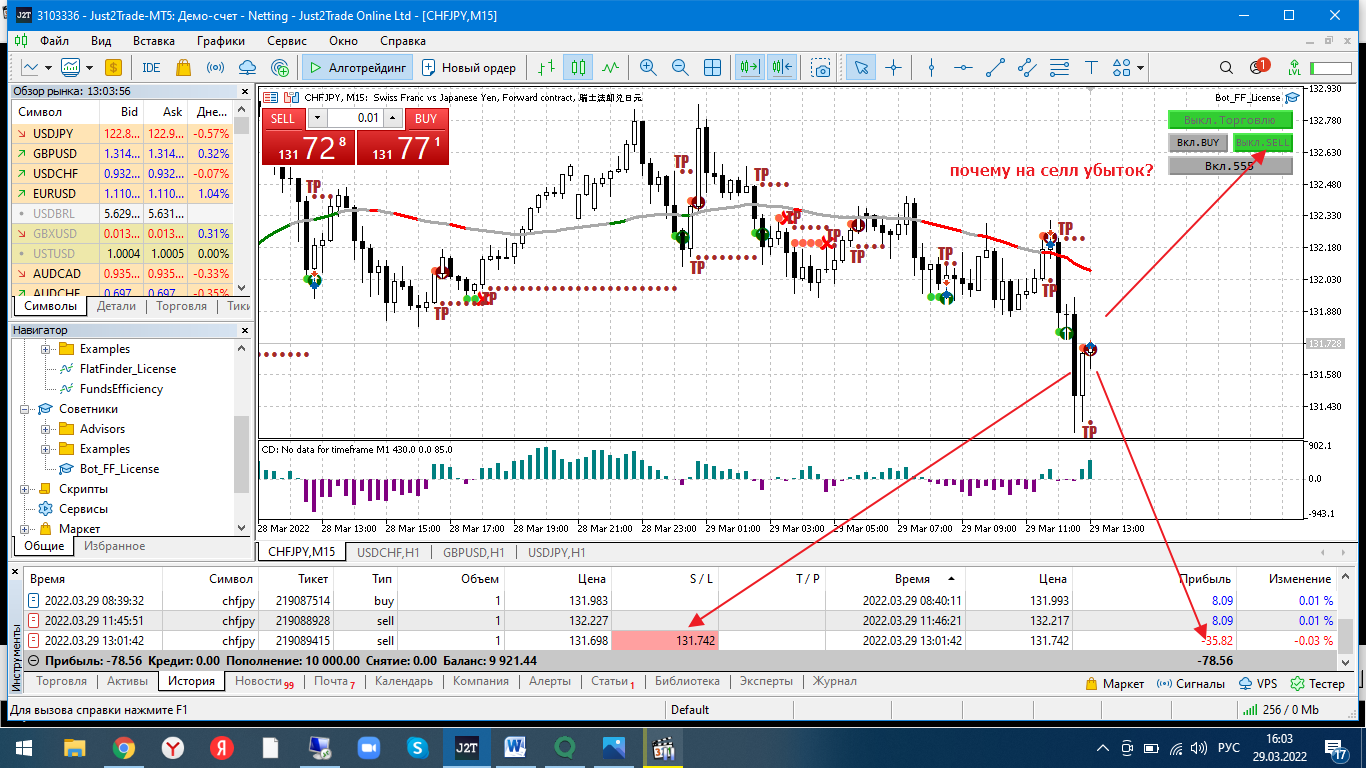Open the Журнал tab in the bottom panel
1366x768 pixels.
834,682
